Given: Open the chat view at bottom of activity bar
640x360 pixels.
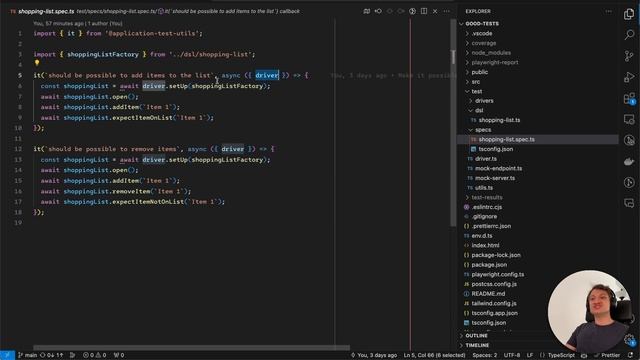Looking at the screenshot, I should 629,203.
